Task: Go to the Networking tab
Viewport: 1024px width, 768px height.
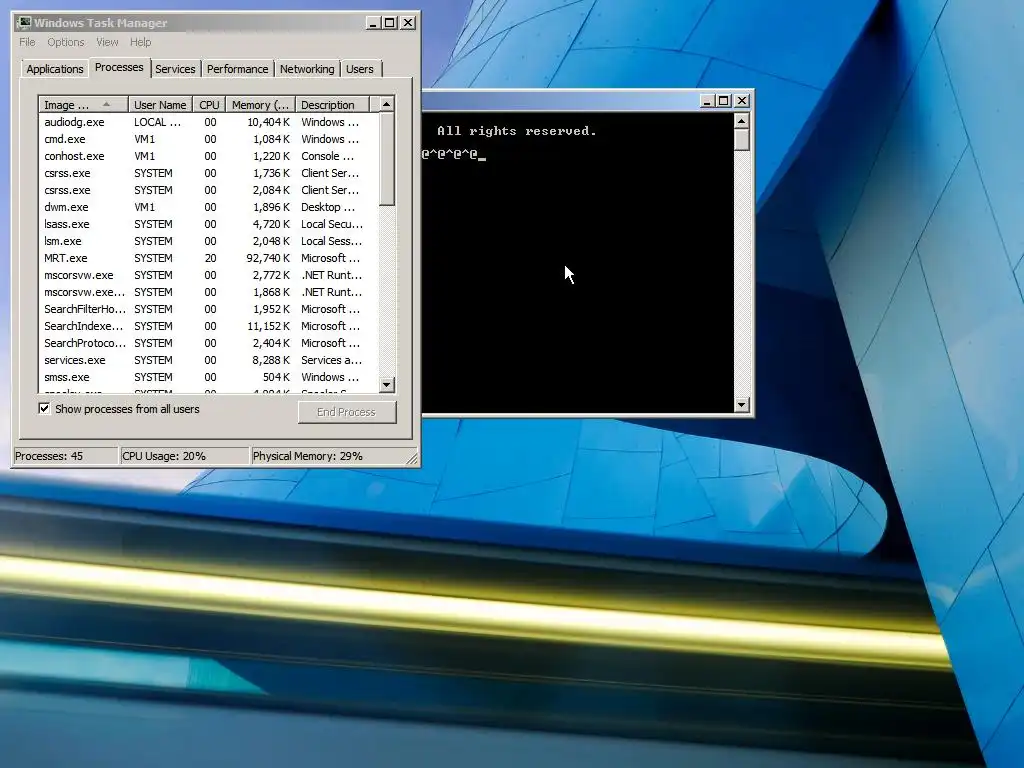Action: point(307,69)
